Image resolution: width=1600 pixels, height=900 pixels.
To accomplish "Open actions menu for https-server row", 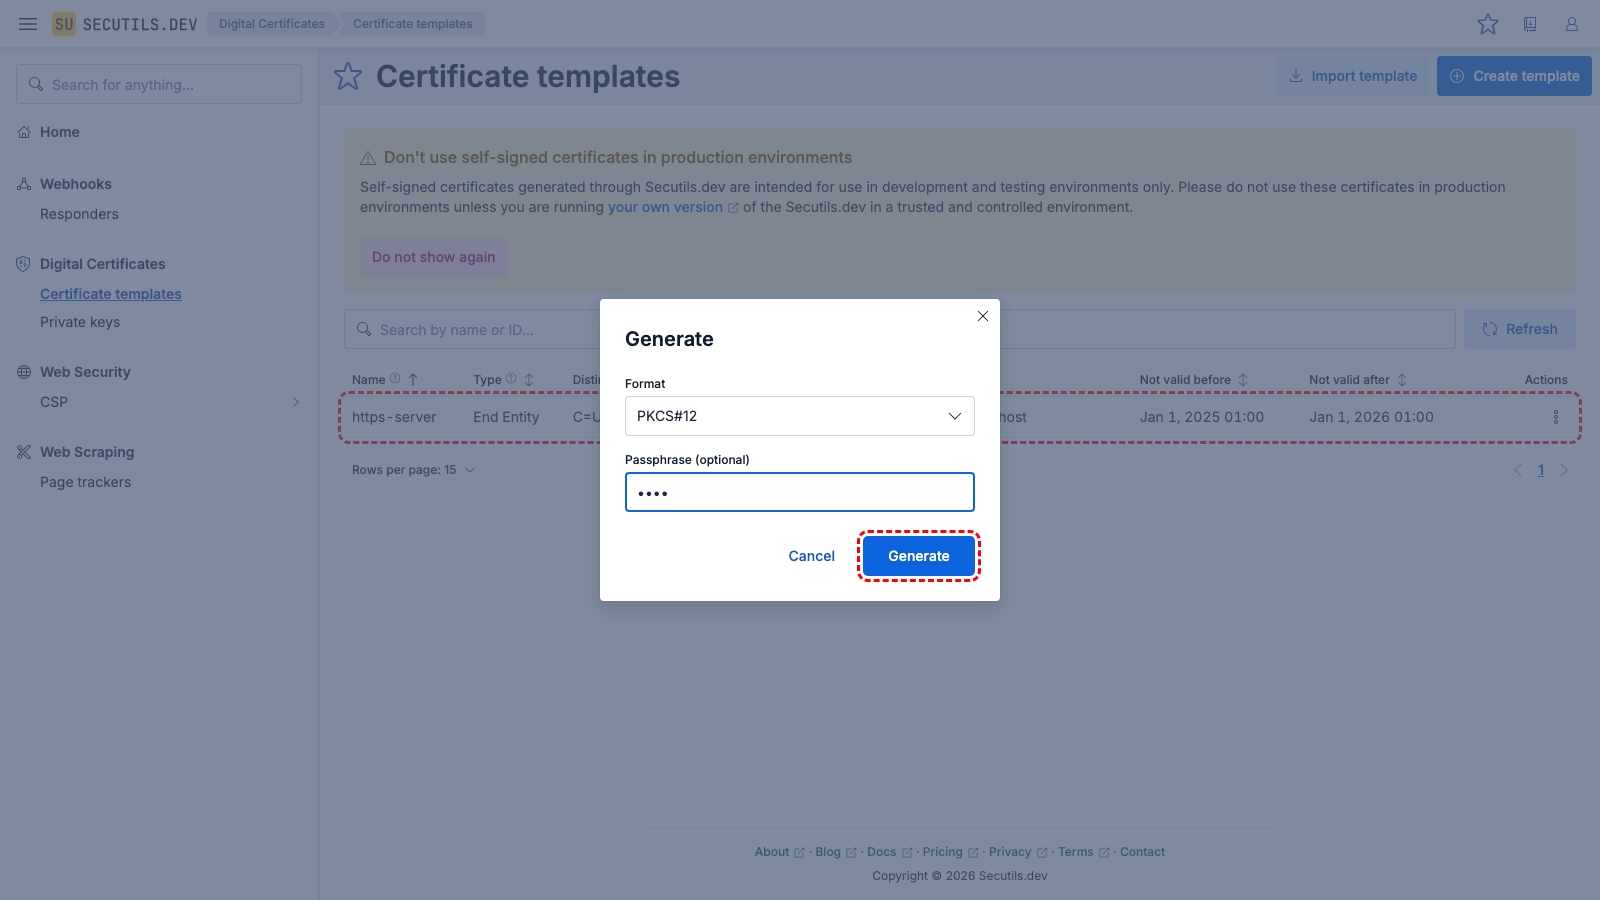I will (x=1555, y=417).
